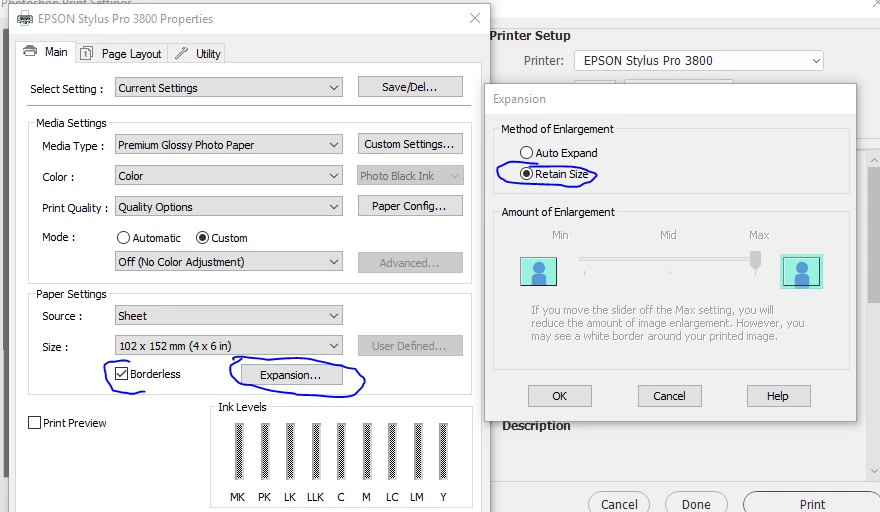
Task: Click the Save/Del... button
Action: point(410,87)
